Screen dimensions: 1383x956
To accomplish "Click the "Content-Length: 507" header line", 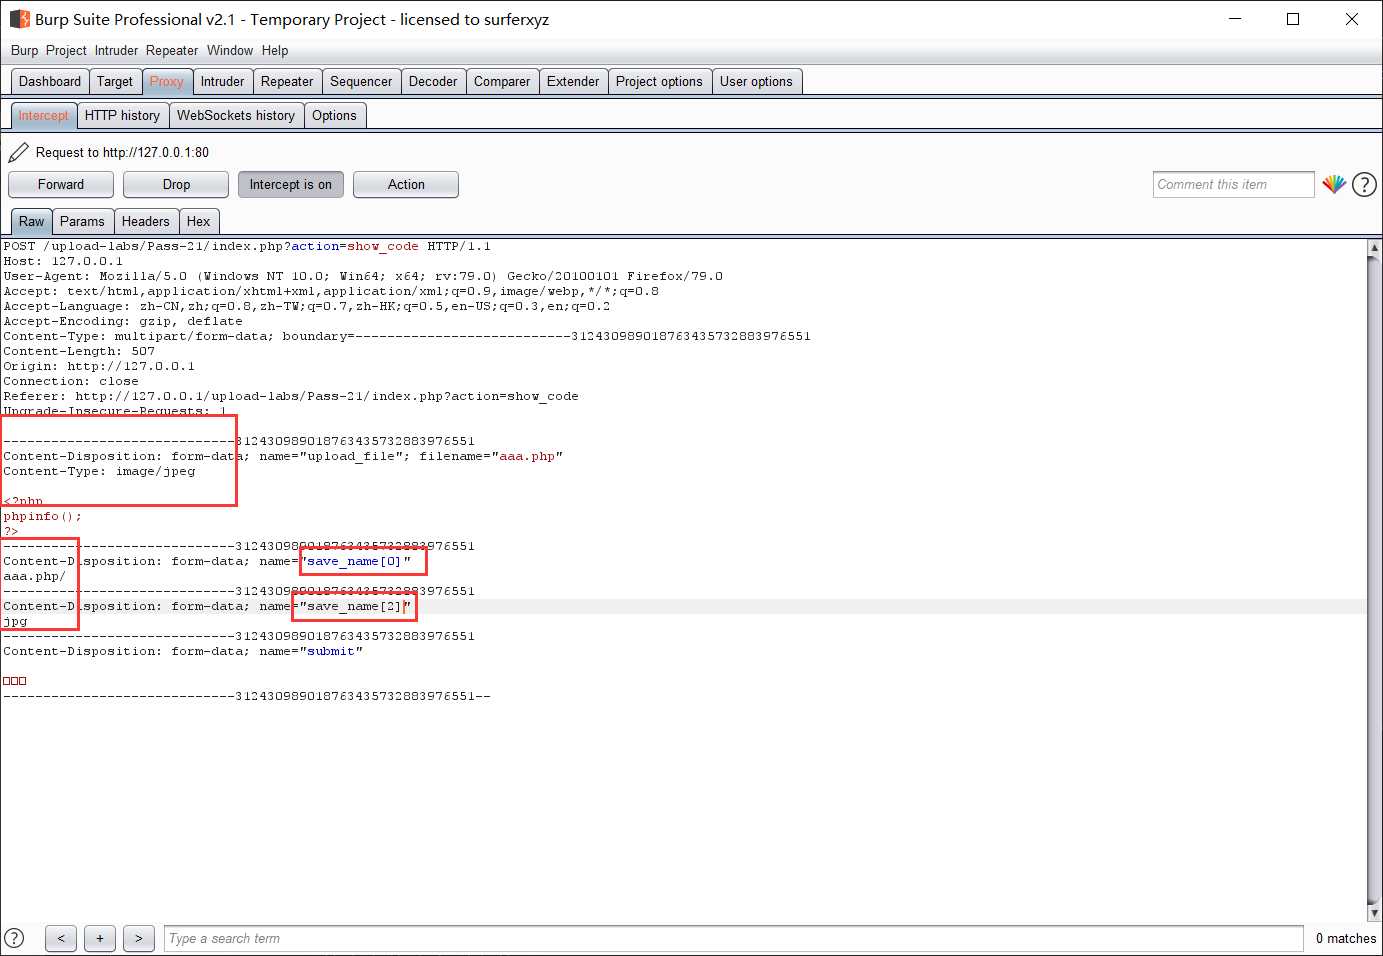I will [79, 351].
